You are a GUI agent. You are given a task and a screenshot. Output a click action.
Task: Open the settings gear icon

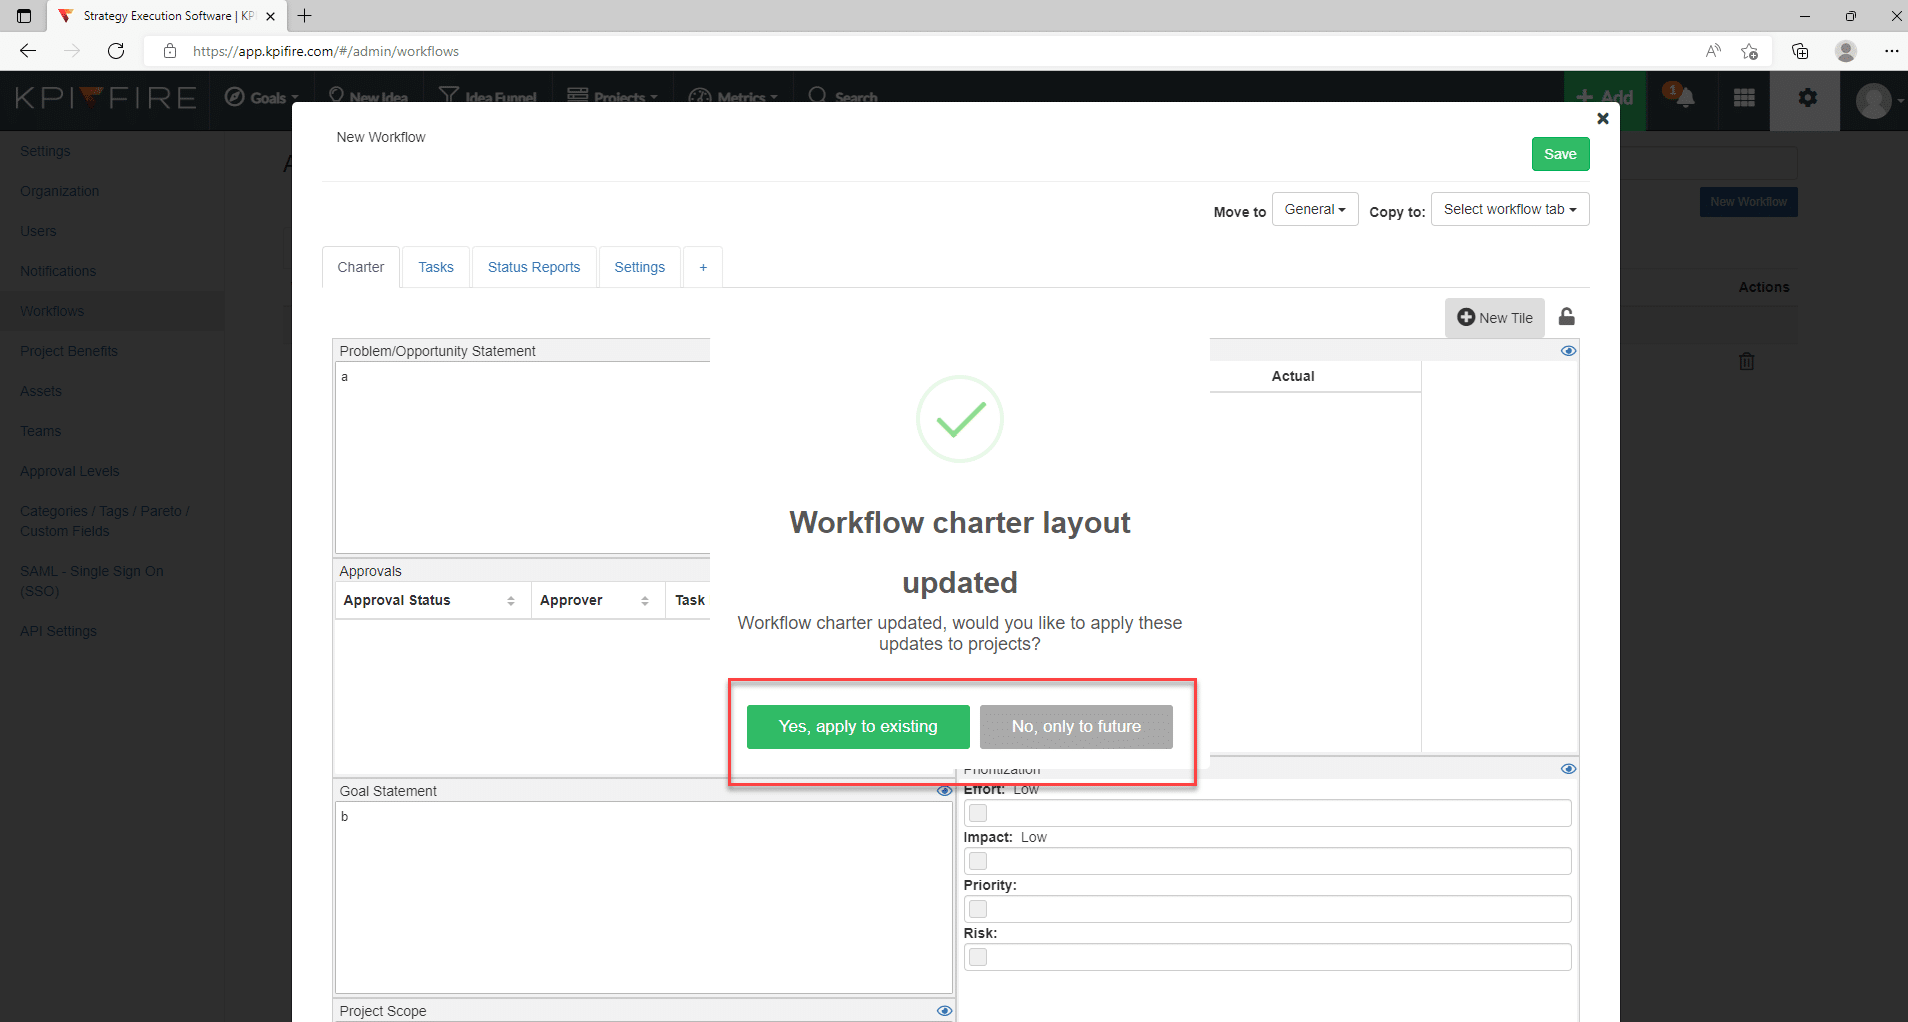coord(1807,98)
